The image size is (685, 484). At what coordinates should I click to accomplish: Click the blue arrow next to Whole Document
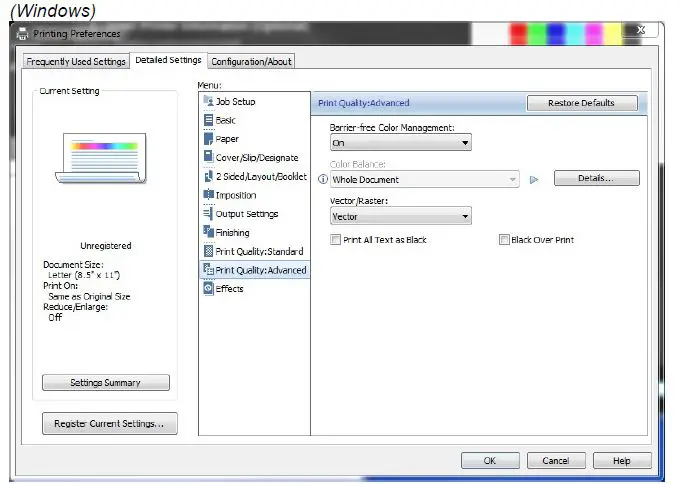534,180
